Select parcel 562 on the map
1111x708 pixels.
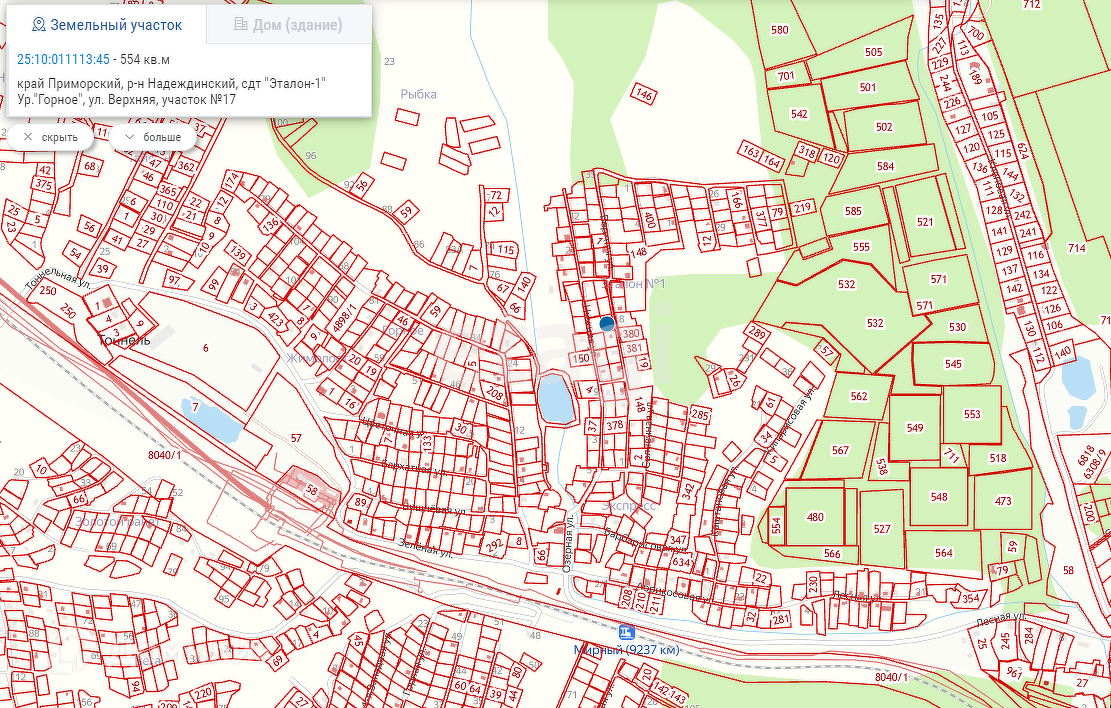pyautogui.click(x=859, y=396)
